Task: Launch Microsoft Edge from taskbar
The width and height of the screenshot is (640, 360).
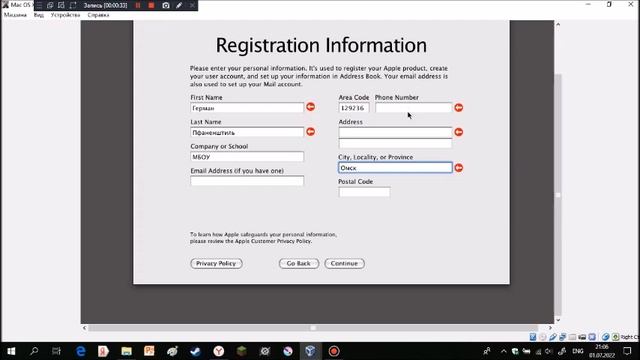Action: pos(80,351)
